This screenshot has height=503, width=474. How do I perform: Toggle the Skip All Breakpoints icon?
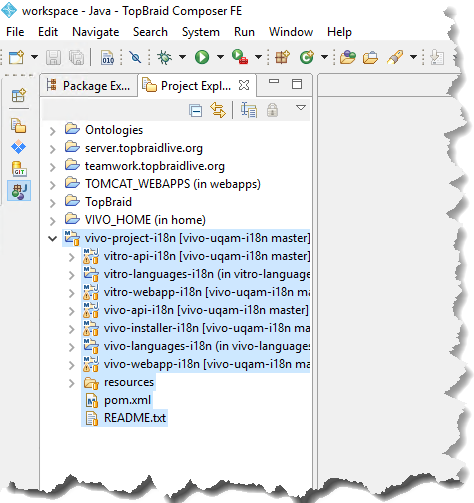(x=135, y=57)
